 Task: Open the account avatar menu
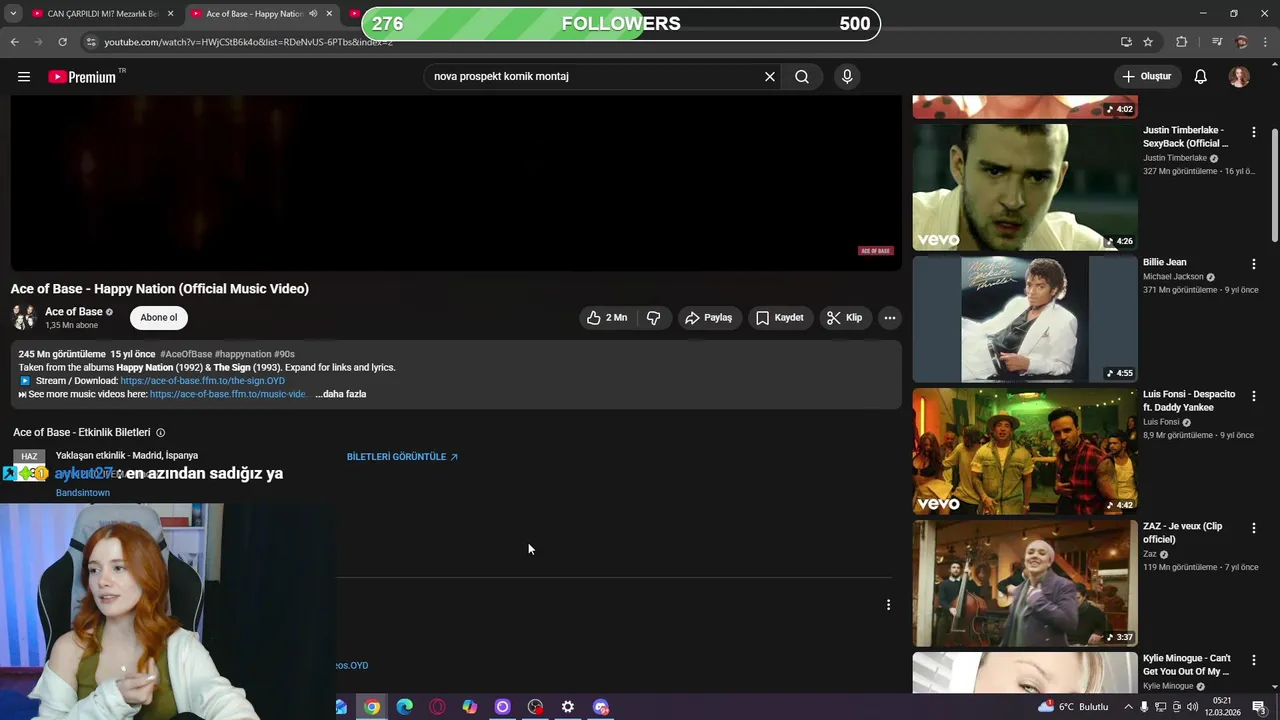tap(1239, 77)
